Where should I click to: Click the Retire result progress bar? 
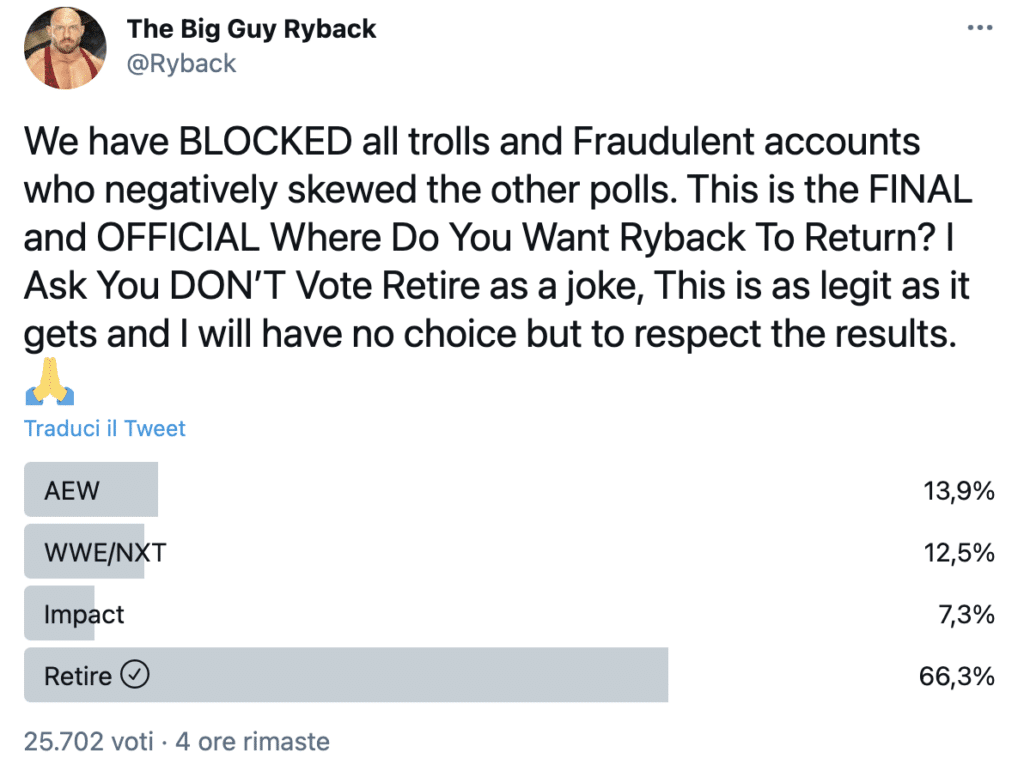point(346,675)
